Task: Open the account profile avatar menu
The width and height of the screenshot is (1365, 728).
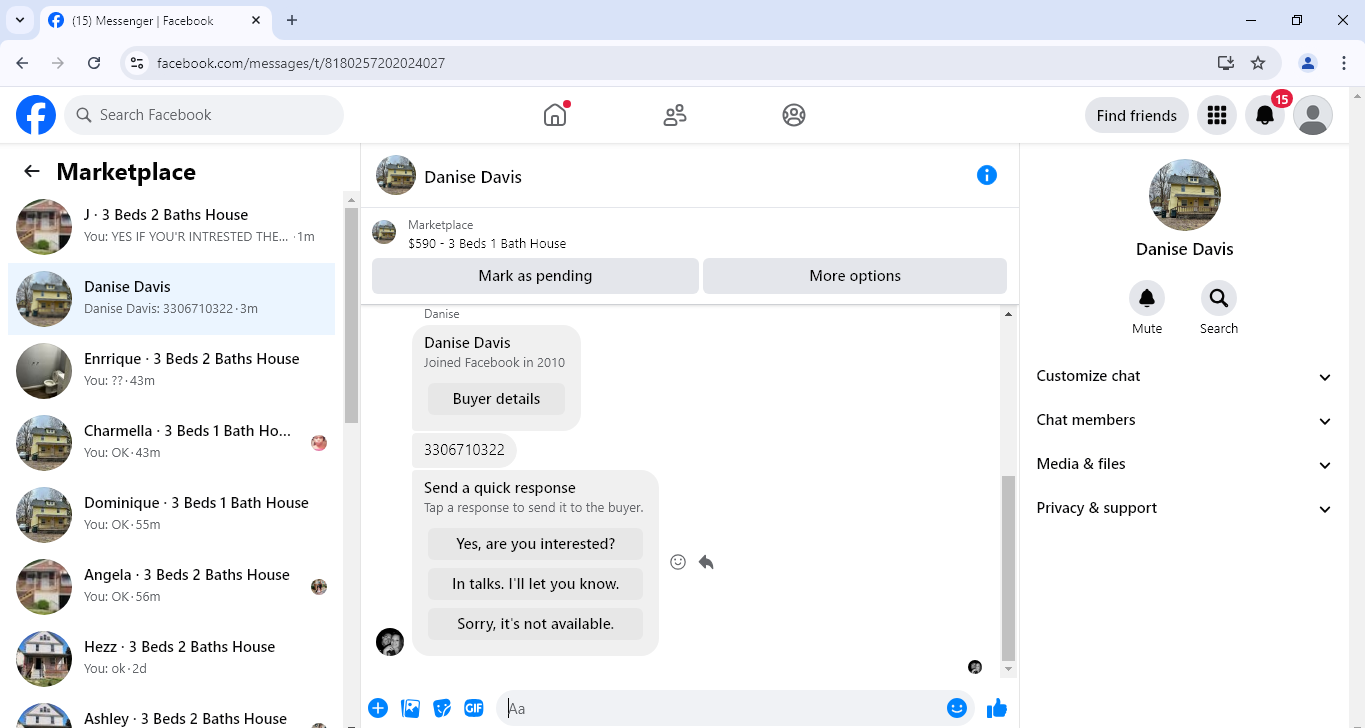Action: 1313,115
